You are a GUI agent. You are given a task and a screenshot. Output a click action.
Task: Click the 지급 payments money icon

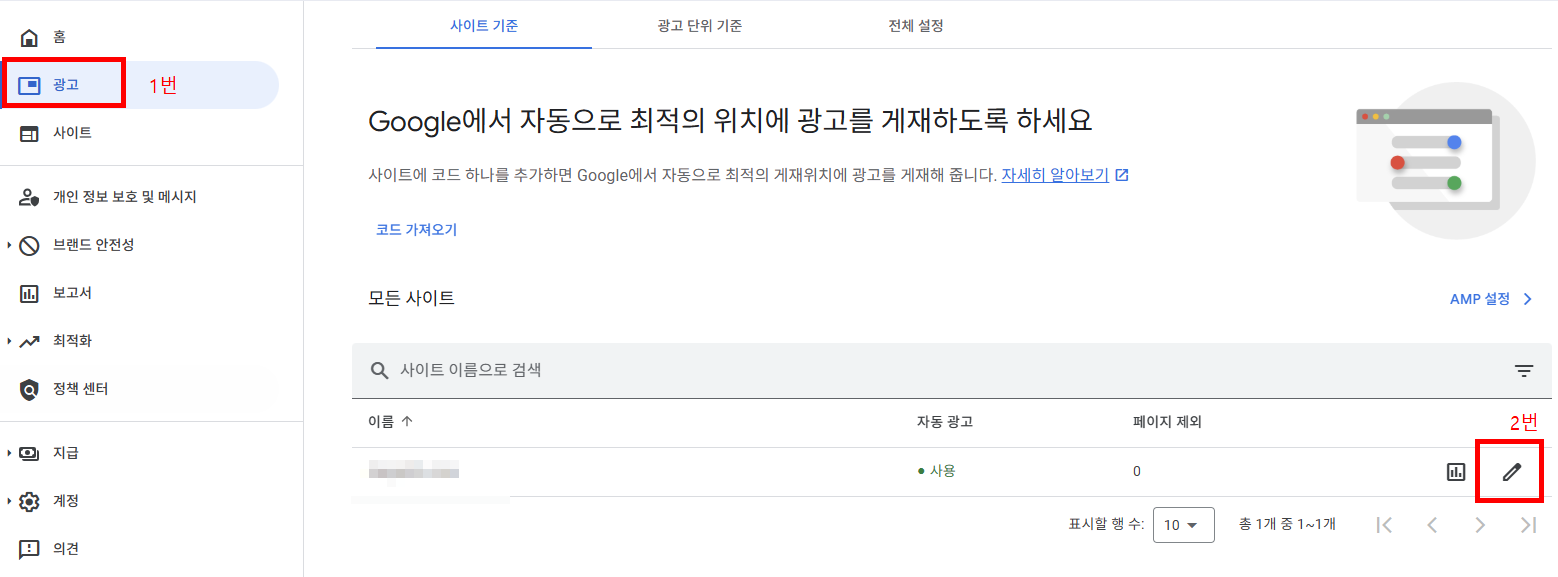[x=29, y=453]
